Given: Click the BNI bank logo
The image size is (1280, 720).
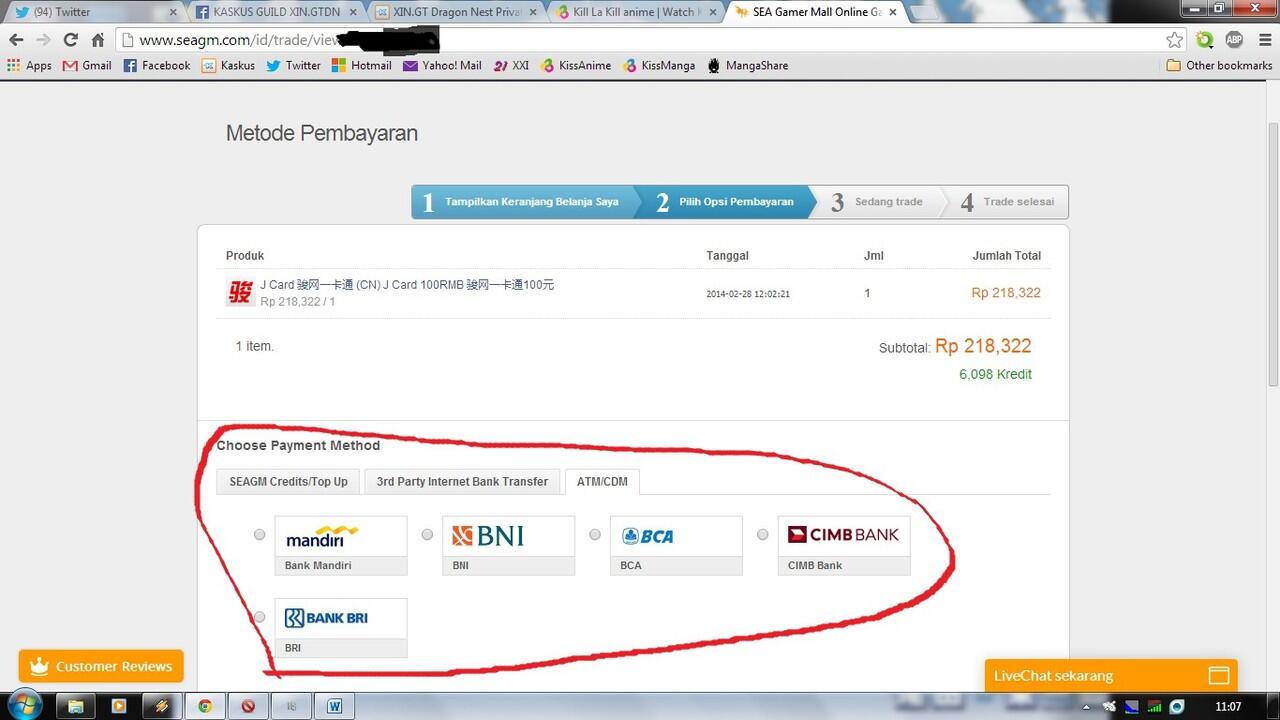Looking at the screenshot, I should pos(488,535).
